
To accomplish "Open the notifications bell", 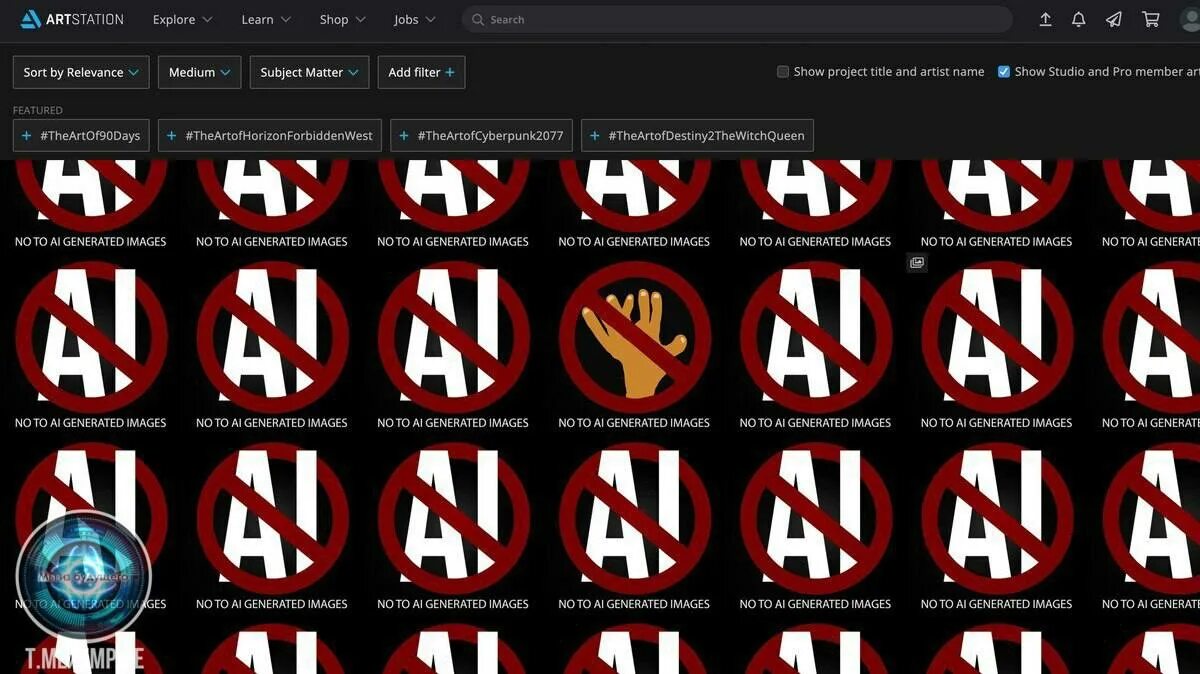I will (1079, 19).
